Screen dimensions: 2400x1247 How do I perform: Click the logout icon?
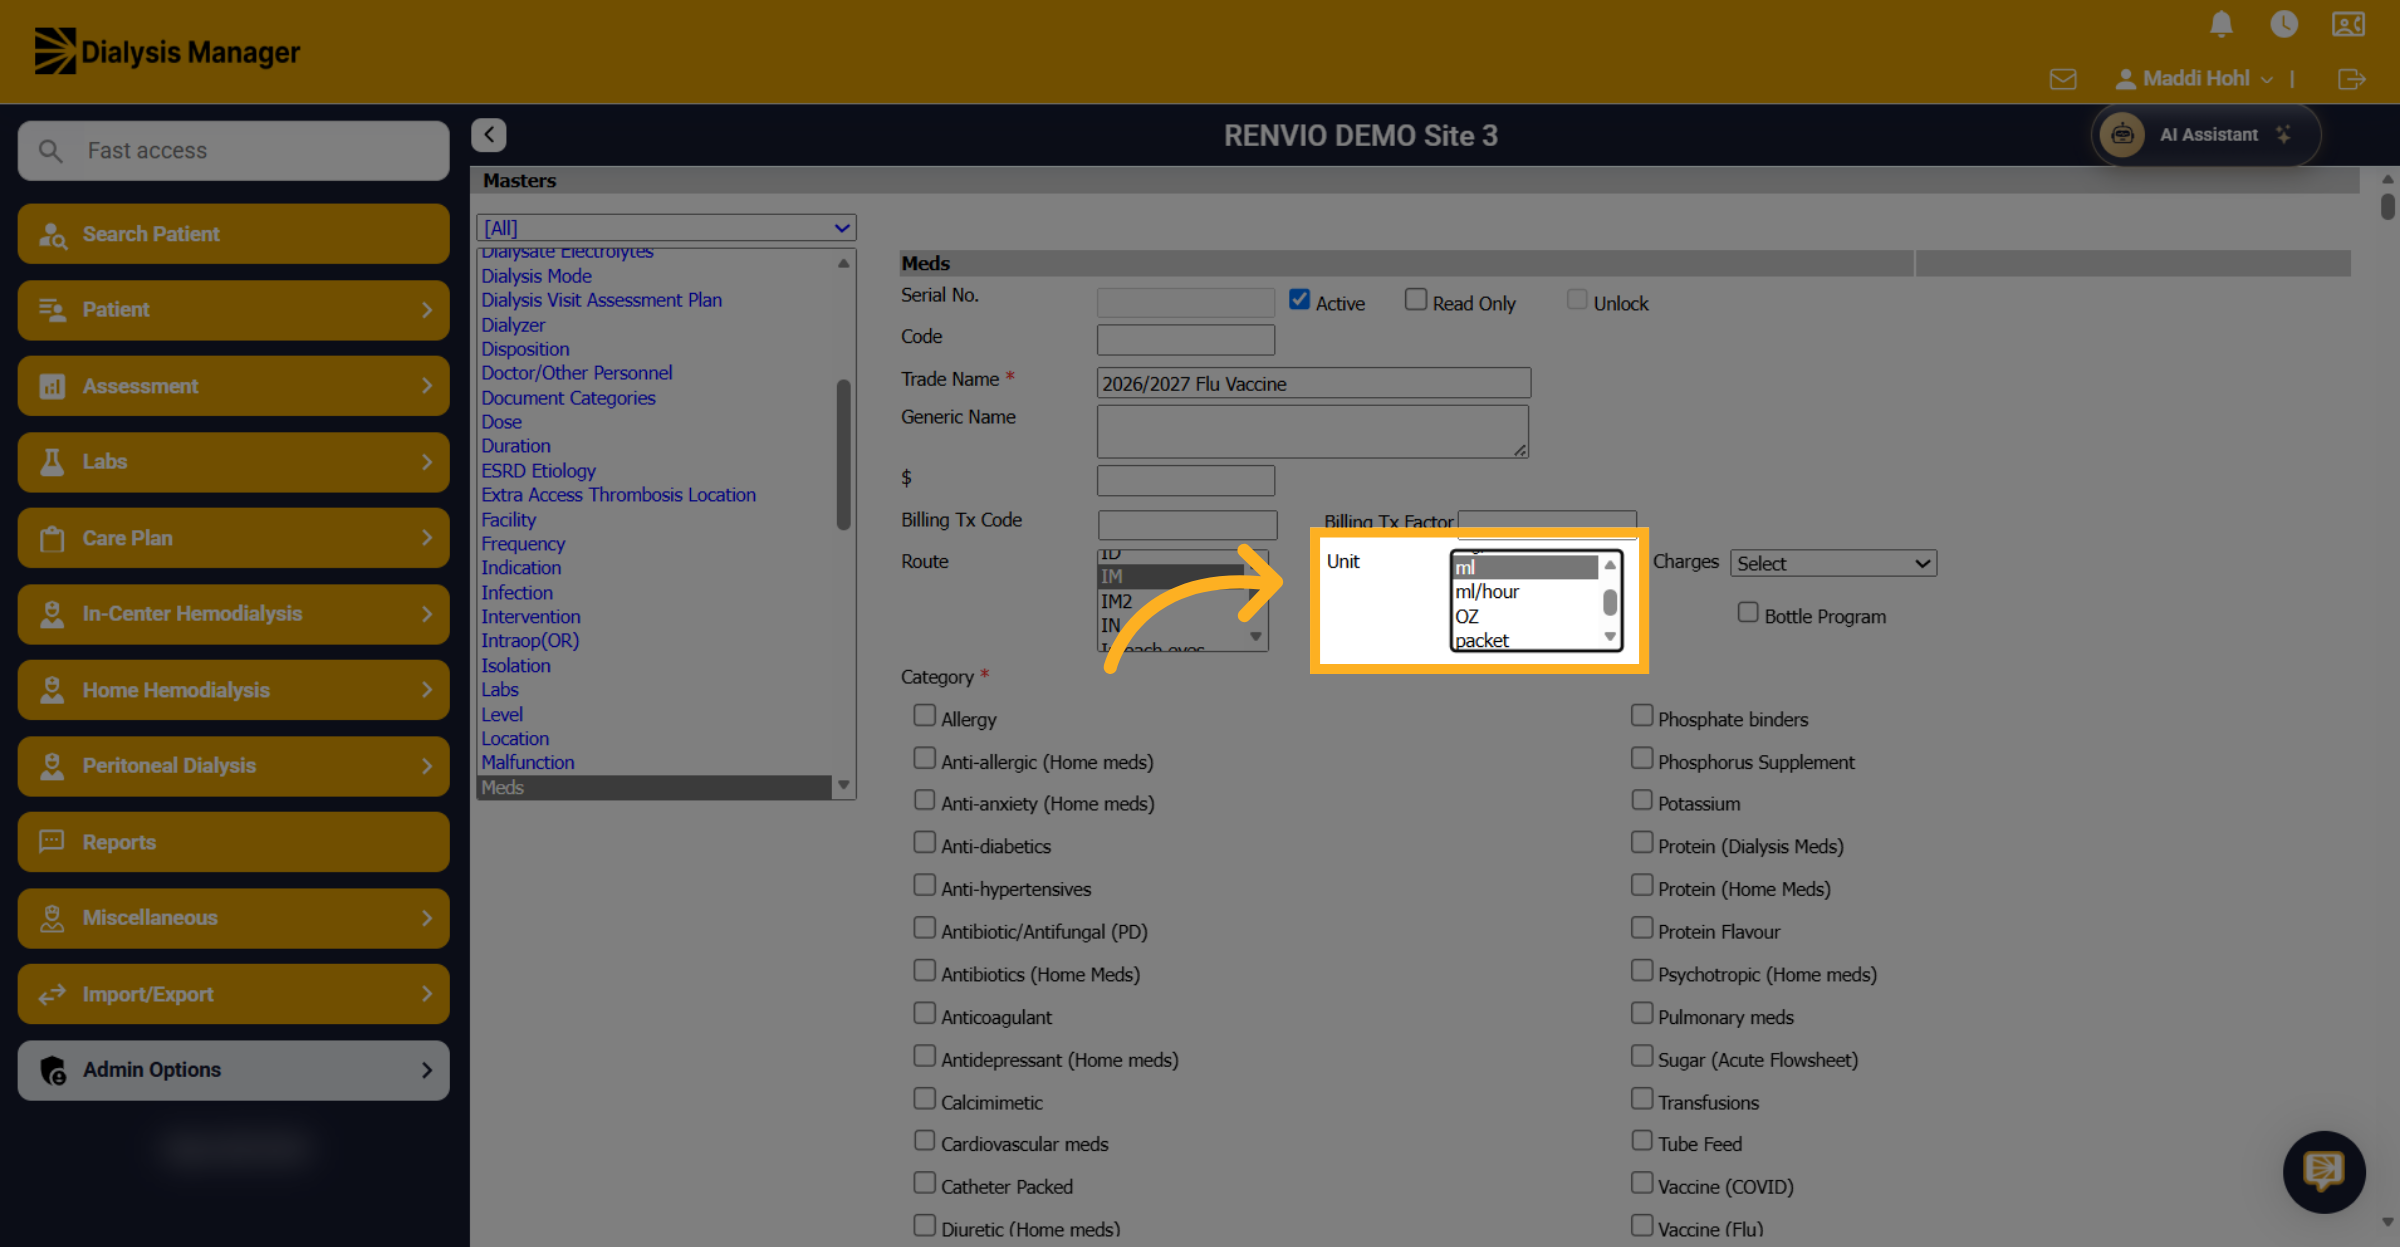[x=2351, y=79]
